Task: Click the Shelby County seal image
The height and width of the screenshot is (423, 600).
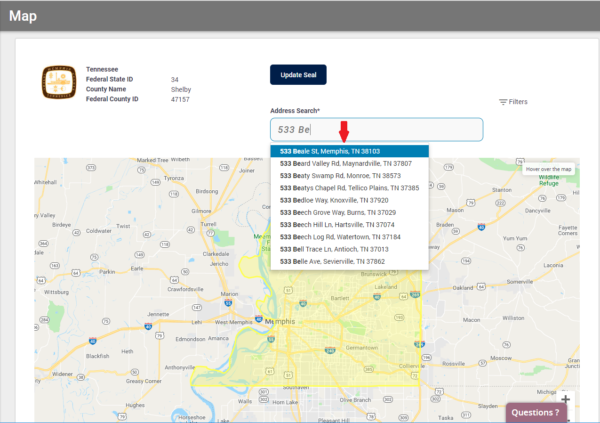Action: click(x=59, y=82)
